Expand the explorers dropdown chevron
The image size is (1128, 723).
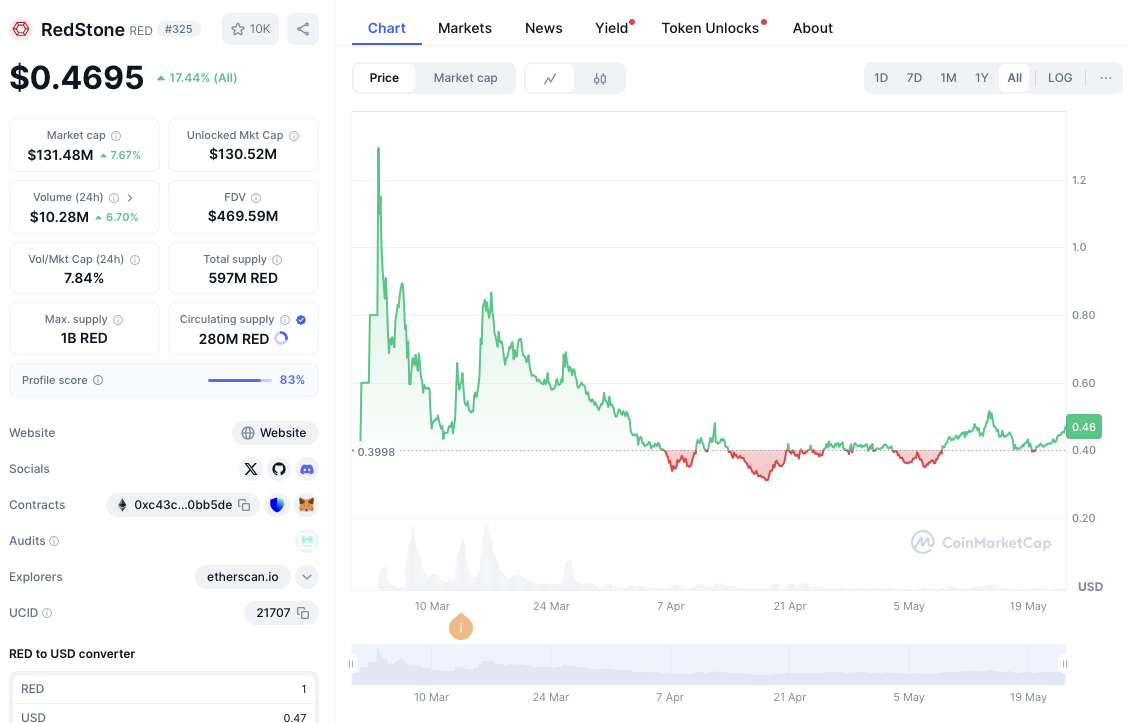[307, 577]
